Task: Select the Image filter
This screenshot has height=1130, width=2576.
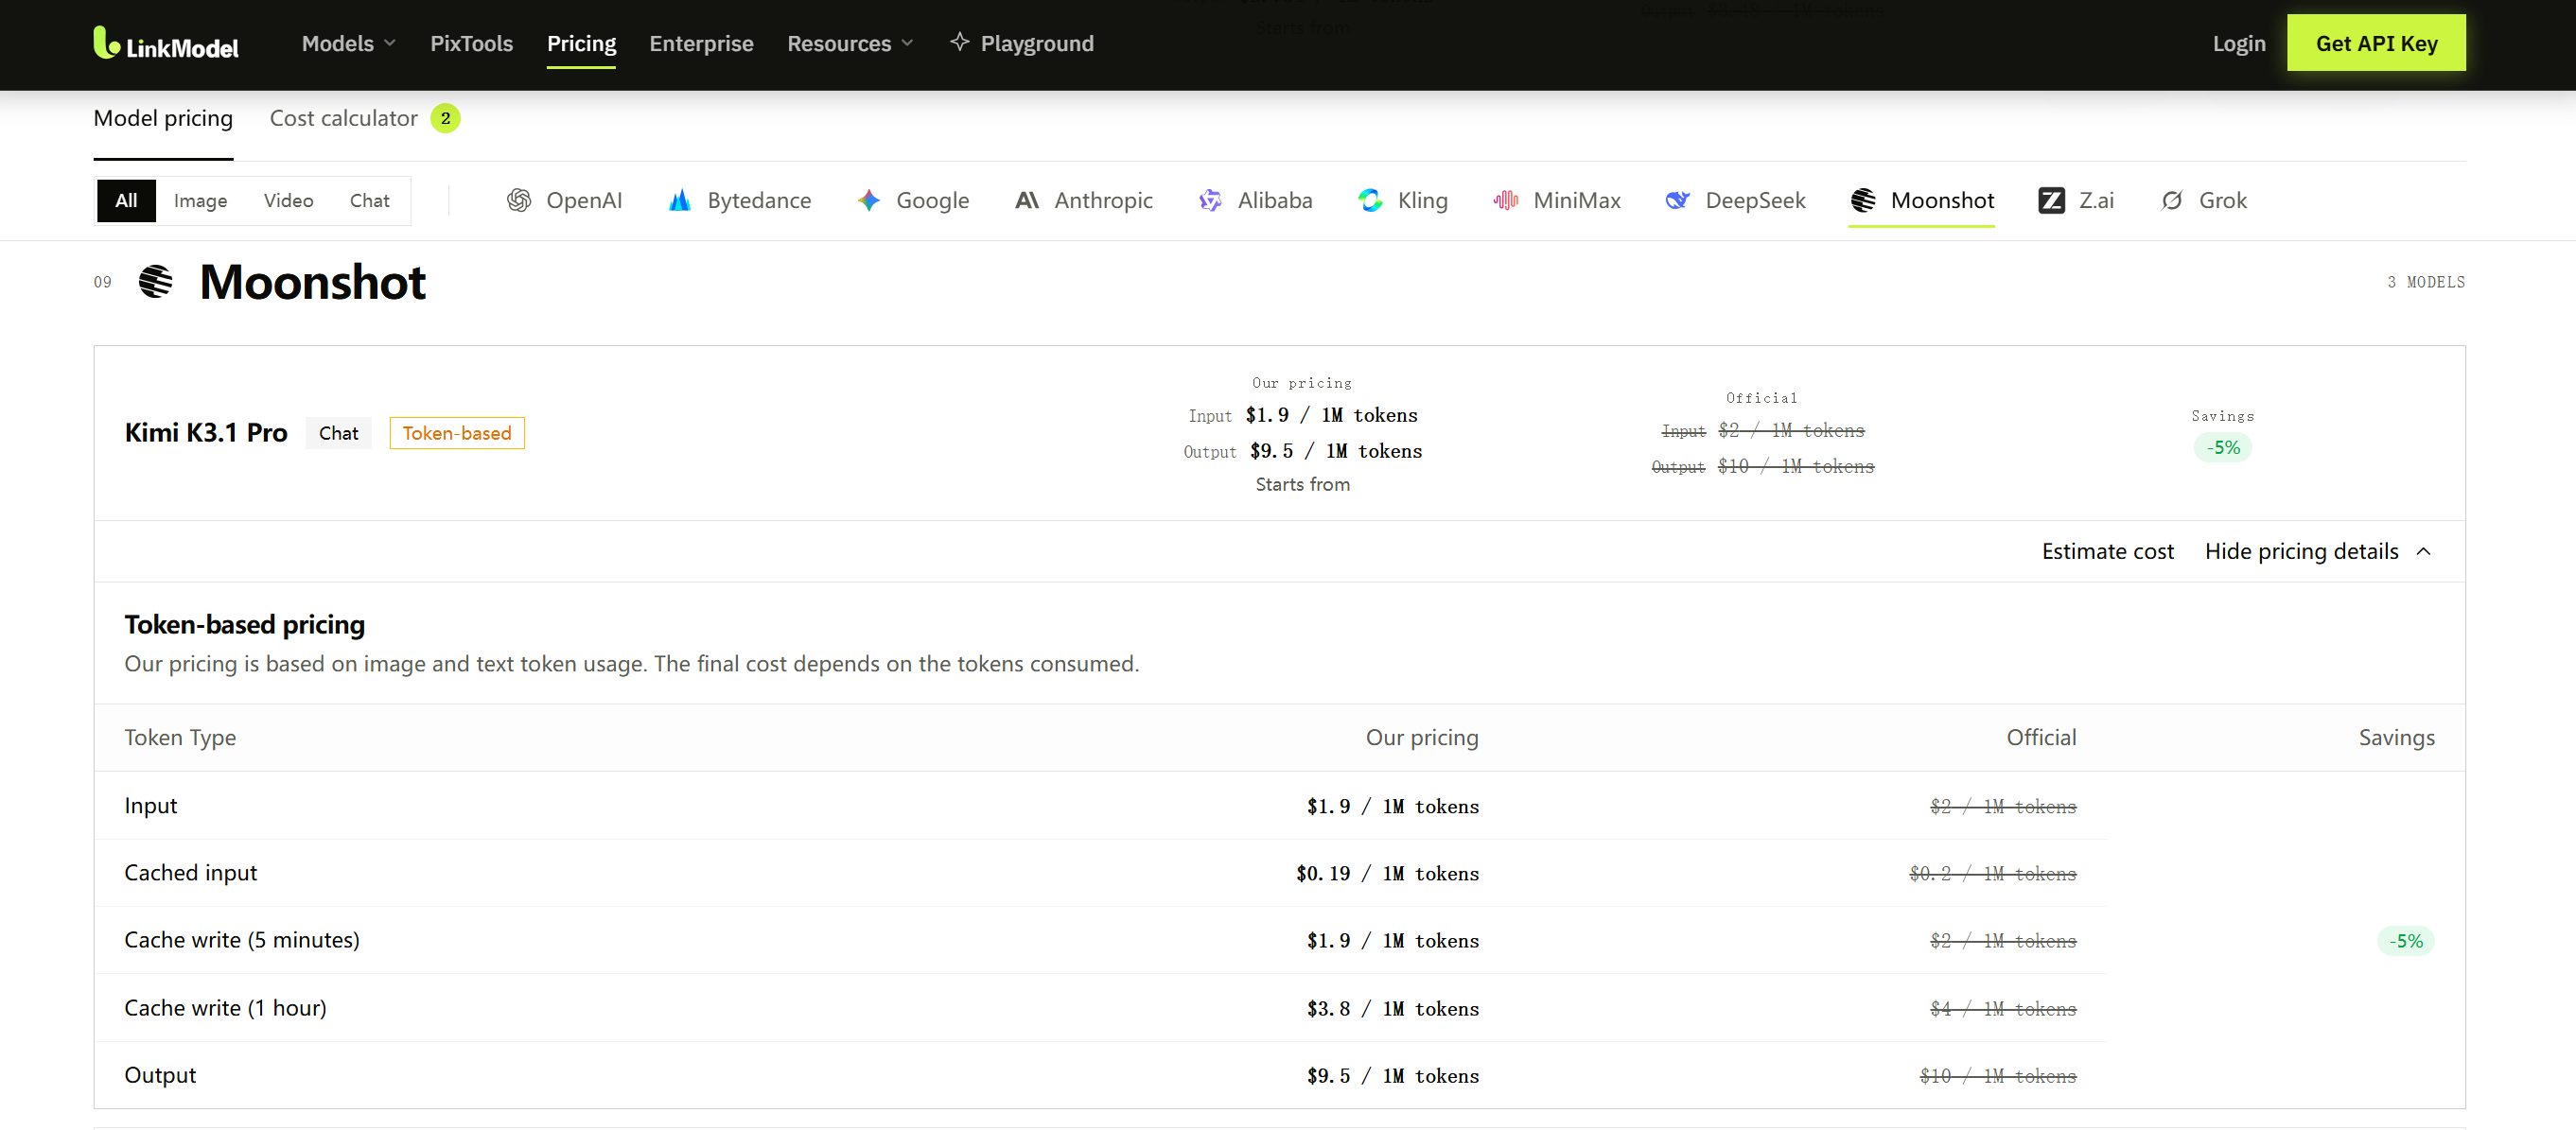Action: tap(200, 200)
